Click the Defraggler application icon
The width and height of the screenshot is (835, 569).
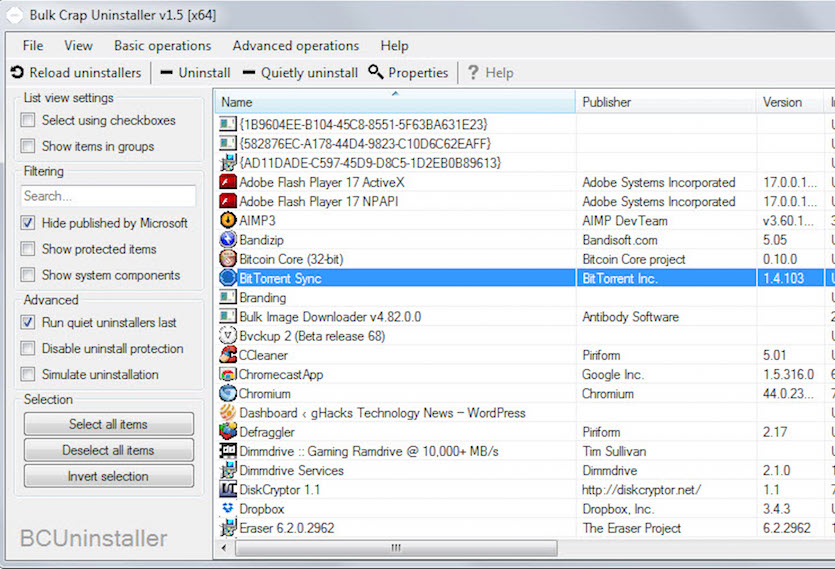228,432
